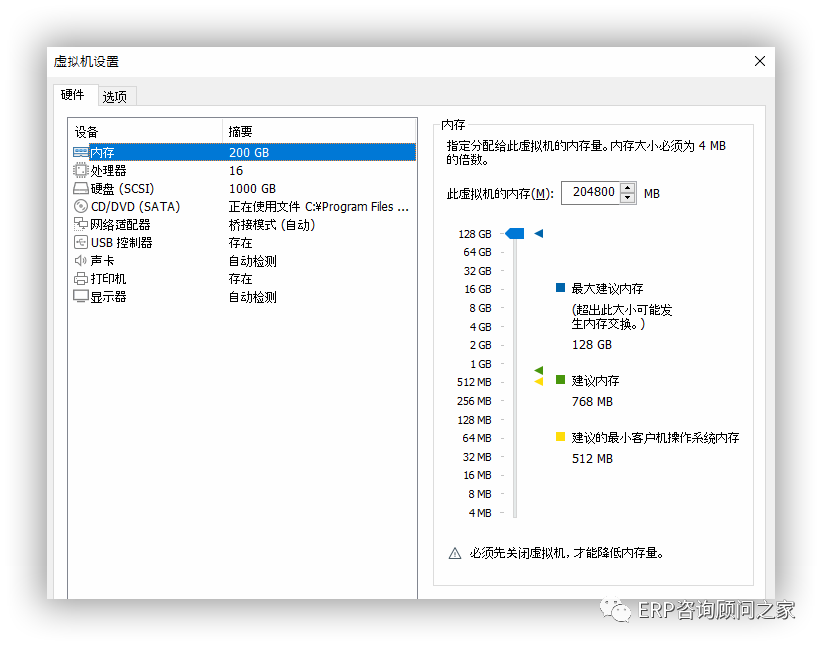Image resolution: width=822 pixels, height=646 pixels.
Task: Click the warning triangle icon near the bottom
Action: [x=455, y=553]
